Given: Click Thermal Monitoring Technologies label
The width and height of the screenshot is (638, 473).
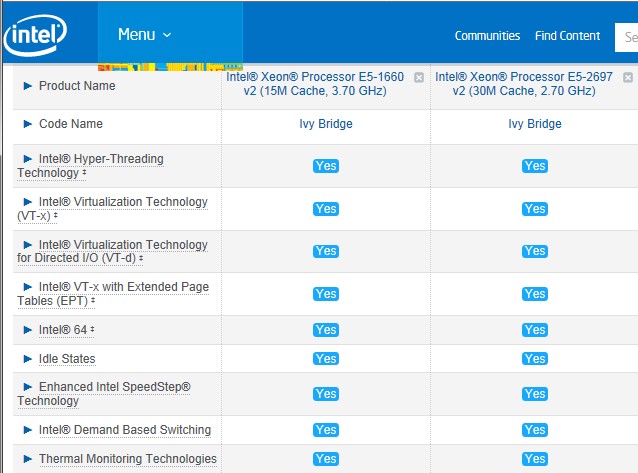Looking at the screenshot, I should (128, 459).
